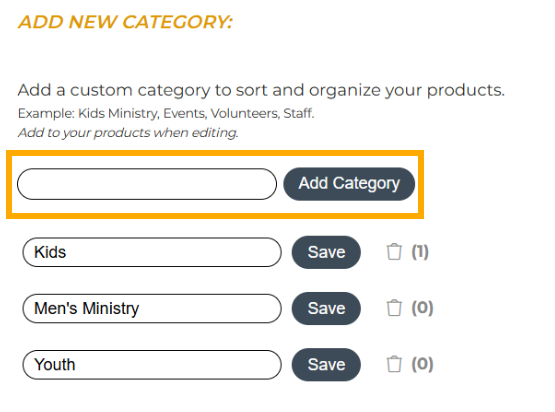Click the orange highlight frame border
The image size is (555, 412).
[x=215, y=153]
